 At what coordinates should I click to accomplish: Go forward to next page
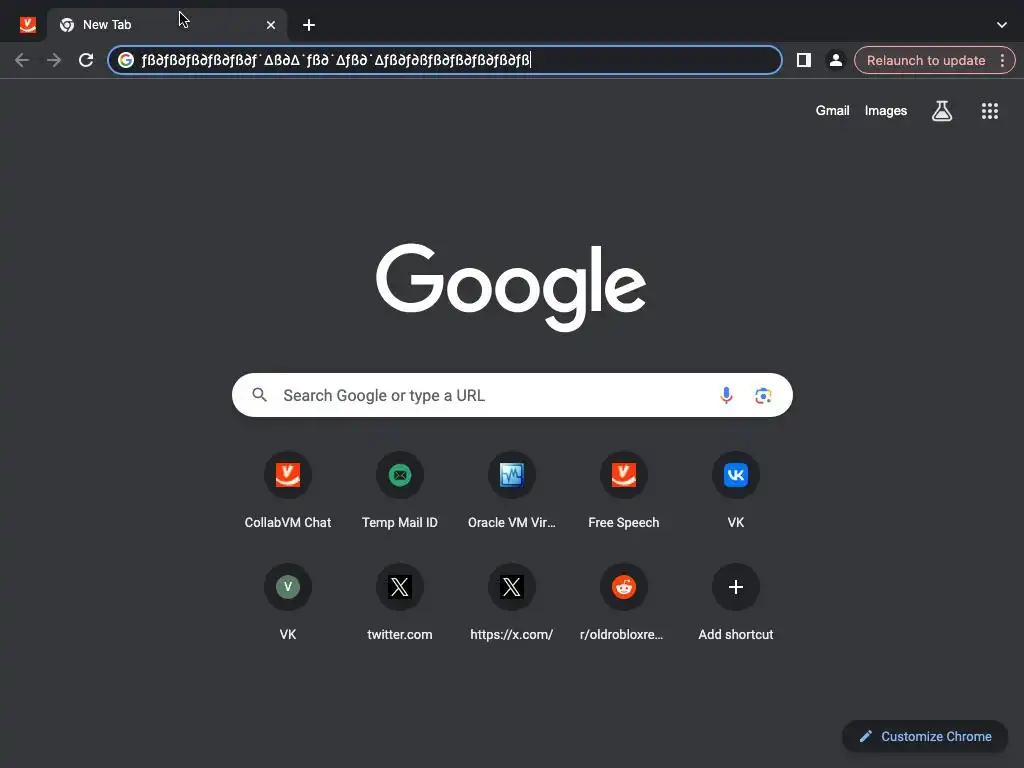tap(54, 60)
